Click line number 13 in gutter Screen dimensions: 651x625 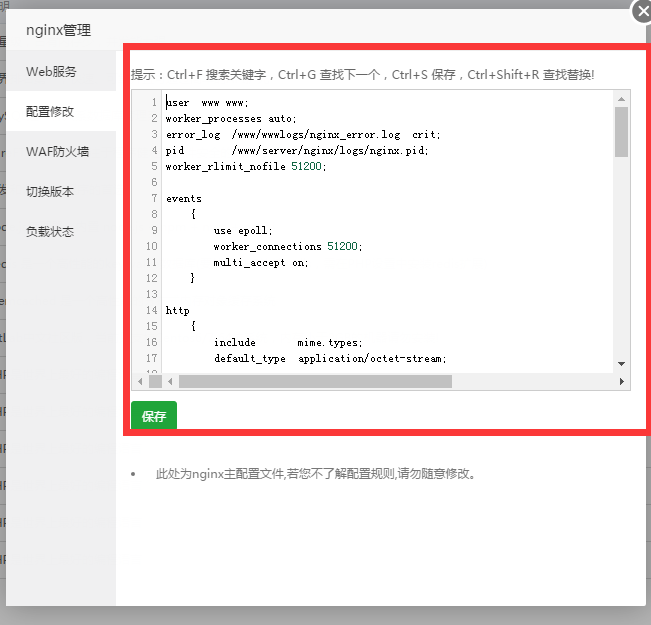(x=152, y=294)
